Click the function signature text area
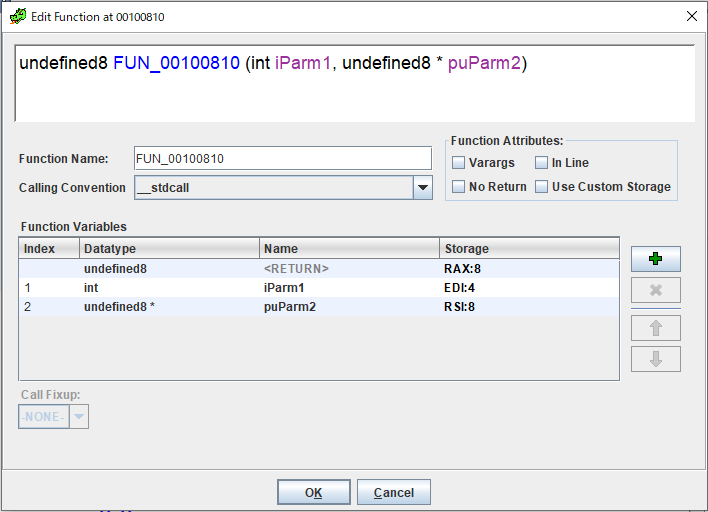The height and width of the screenshot is (512, 708). pos(355,84)
